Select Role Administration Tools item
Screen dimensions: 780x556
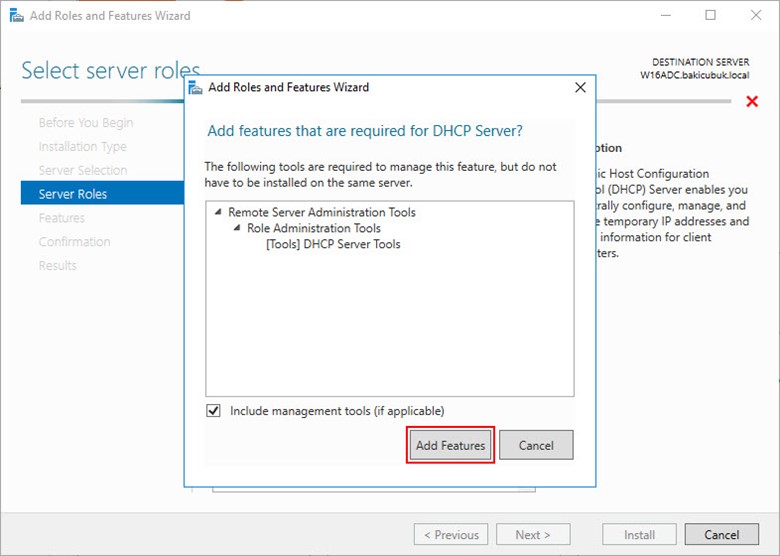313,228
